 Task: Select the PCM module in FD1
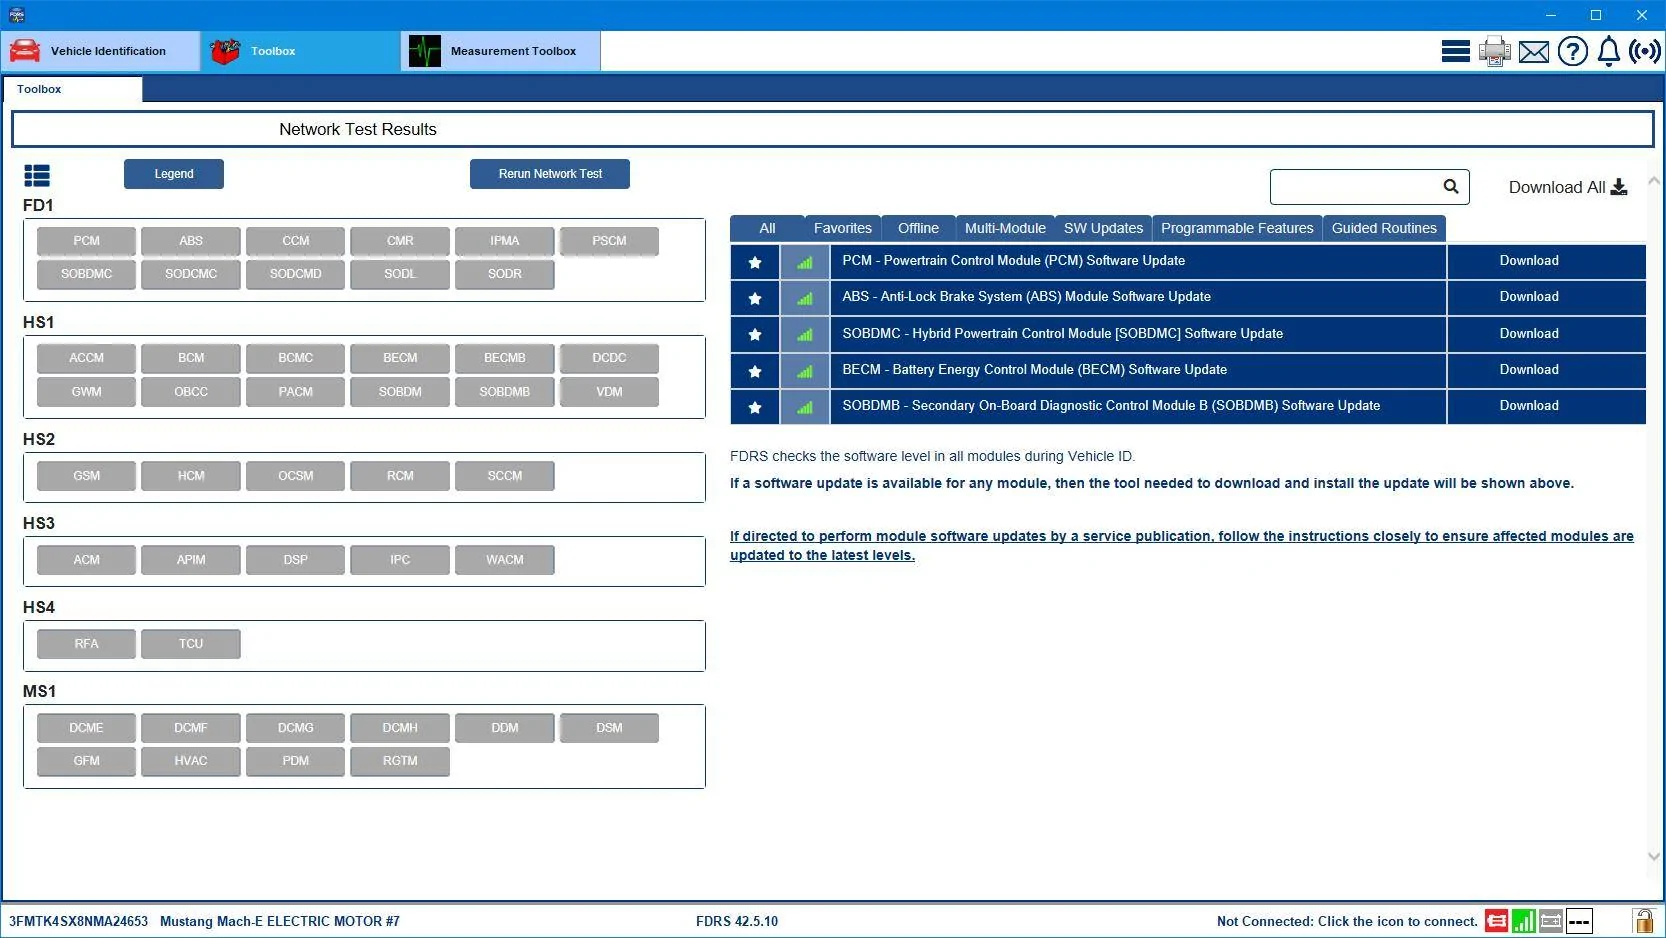click(x=86, y=241)
